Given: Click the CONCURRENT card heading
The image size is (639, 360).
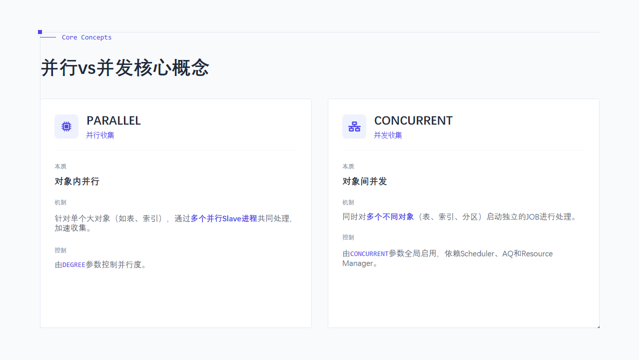Looking at the screenshot, I should coord(413,121).
